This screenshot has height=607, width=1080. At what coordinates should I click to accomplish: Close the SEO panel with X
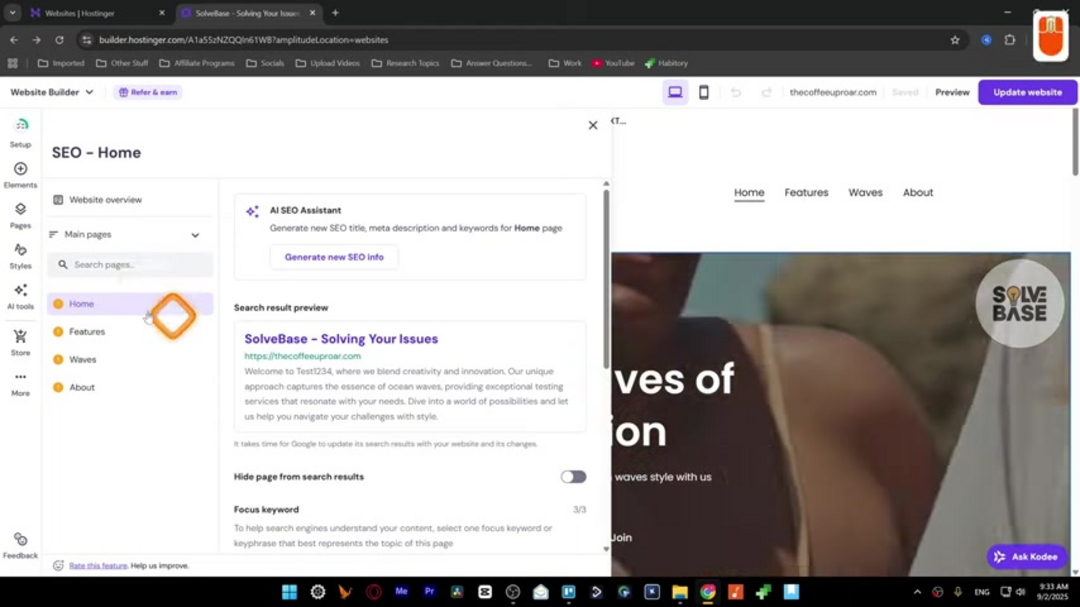[593, 125]
